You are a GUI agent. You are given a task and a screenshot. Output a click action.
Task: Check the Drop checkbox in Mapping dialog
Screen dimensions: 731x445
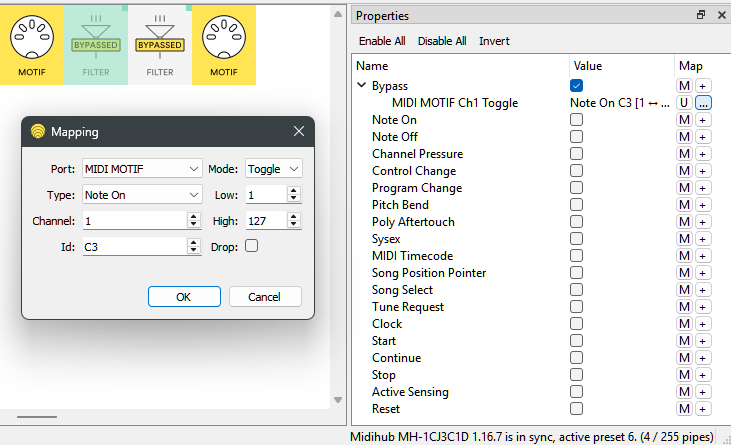pos(251,246)
